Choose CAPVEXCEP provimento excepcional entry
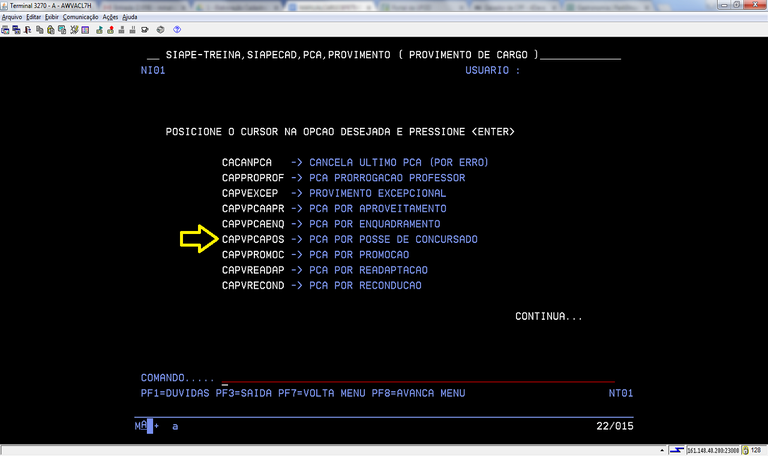 [253, 193]
